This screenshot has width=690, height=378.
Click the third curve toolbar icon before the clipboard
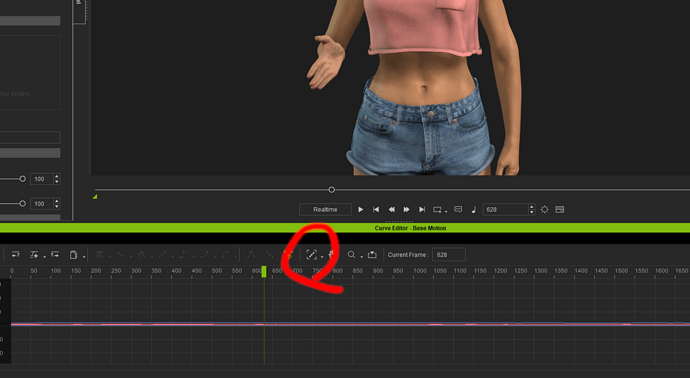55,254
